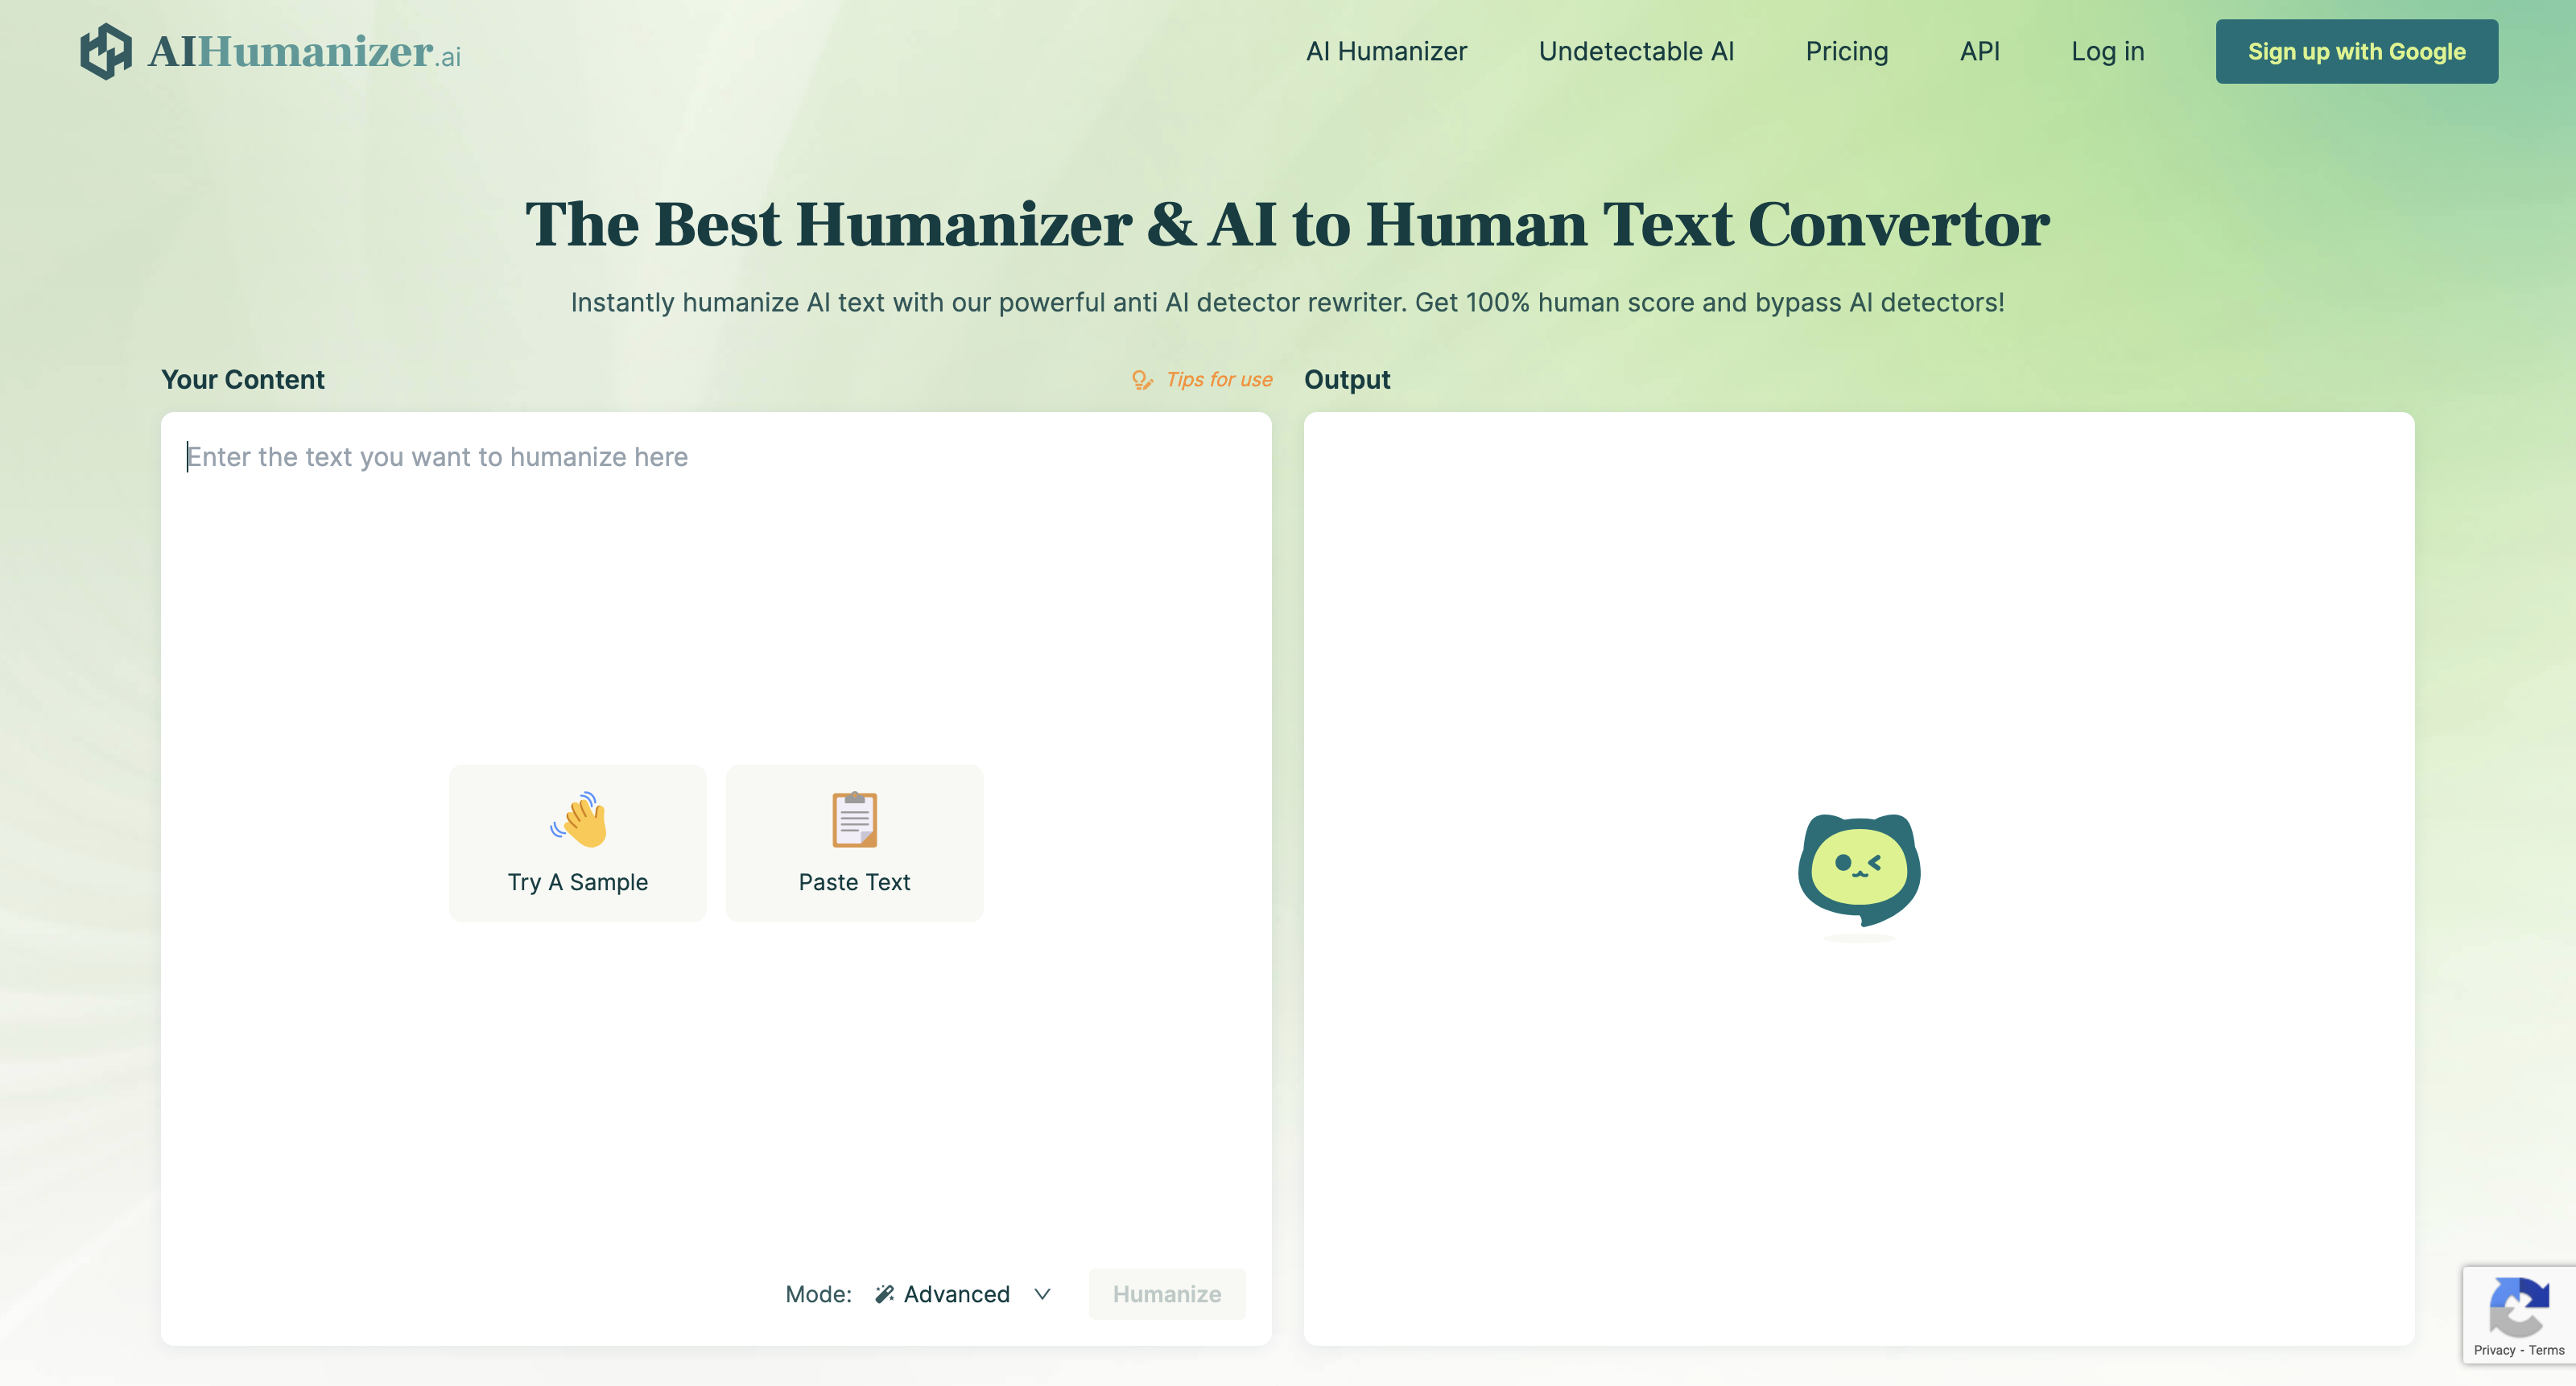Open the Advanced mode dropdown
The height and width of the screenshot is (1386, 2576).
962,1294
